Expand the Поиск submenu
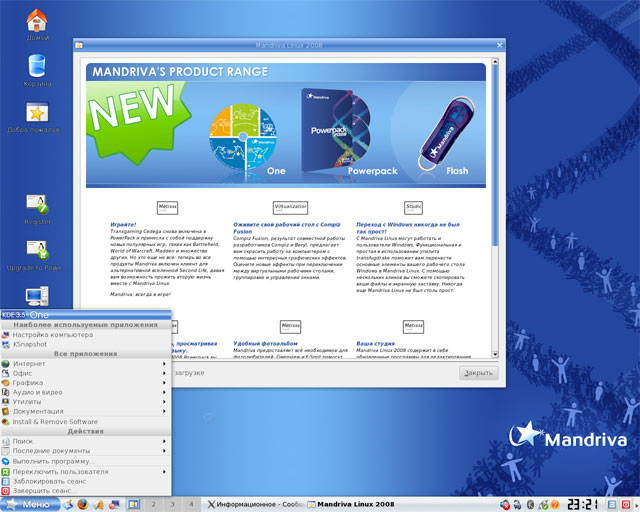Viewport: 640px width, 512px height. click(x=86, y=441)
